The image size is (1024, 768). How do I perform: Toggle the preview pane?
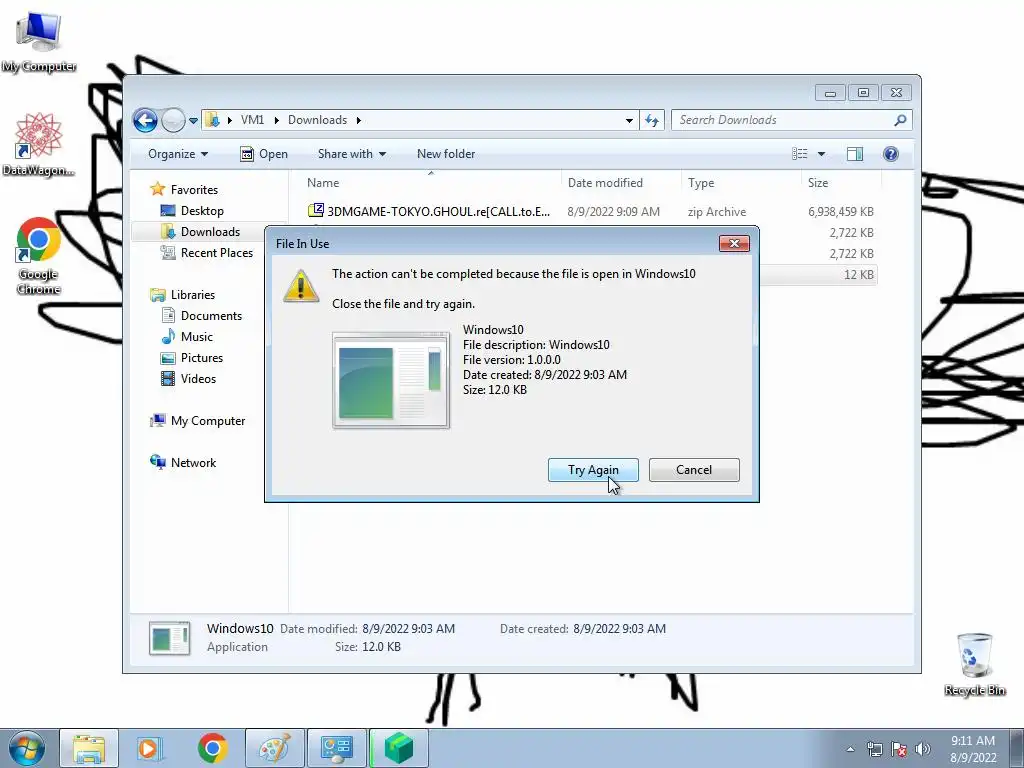coord(855,154)
